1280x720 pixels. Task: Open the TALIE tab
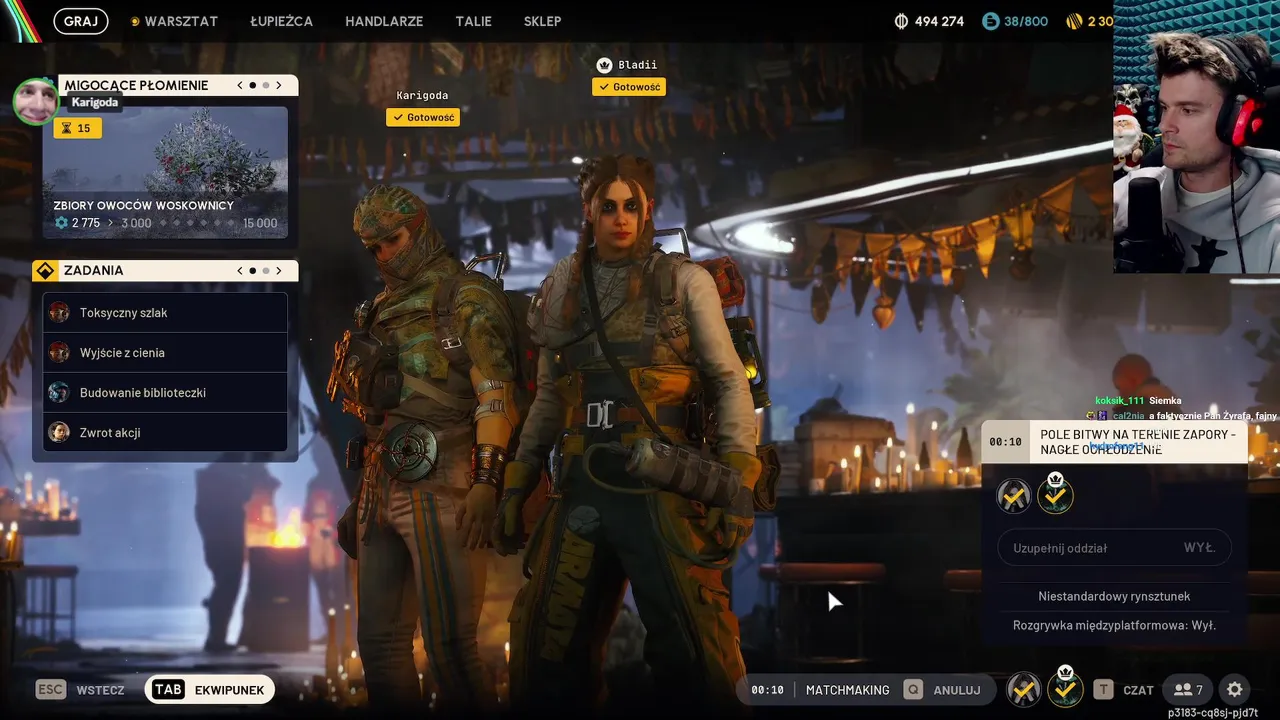[473, 21]
